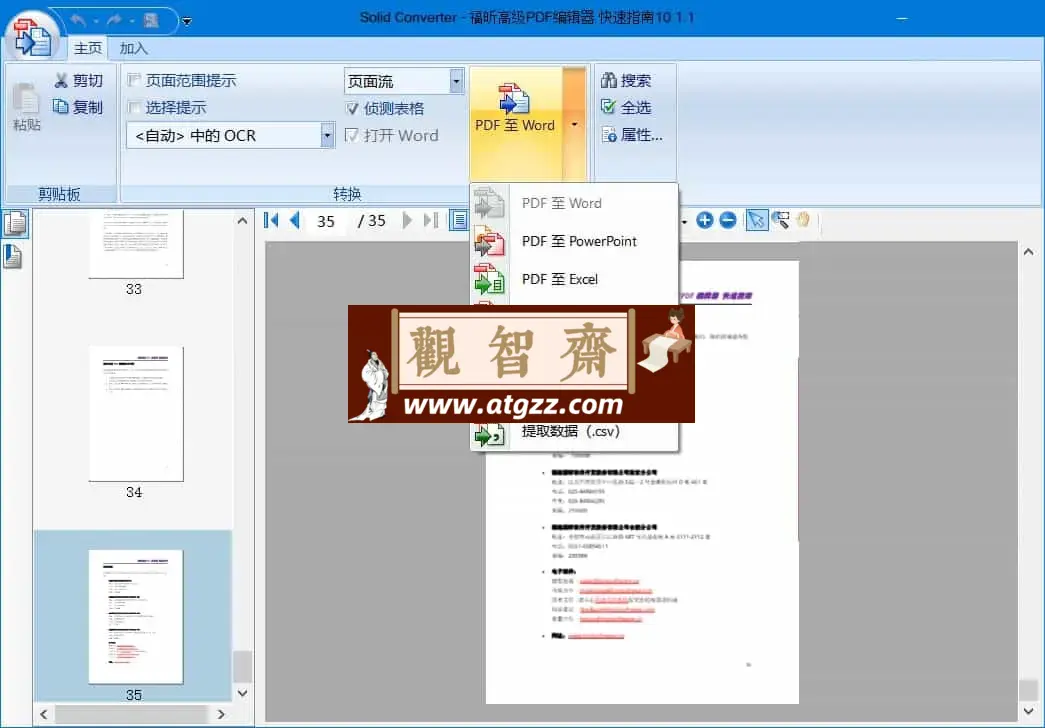This screenshot has height=728, width=1045.
Task: Go to first page arrow
Action: [x=271, y=220]
